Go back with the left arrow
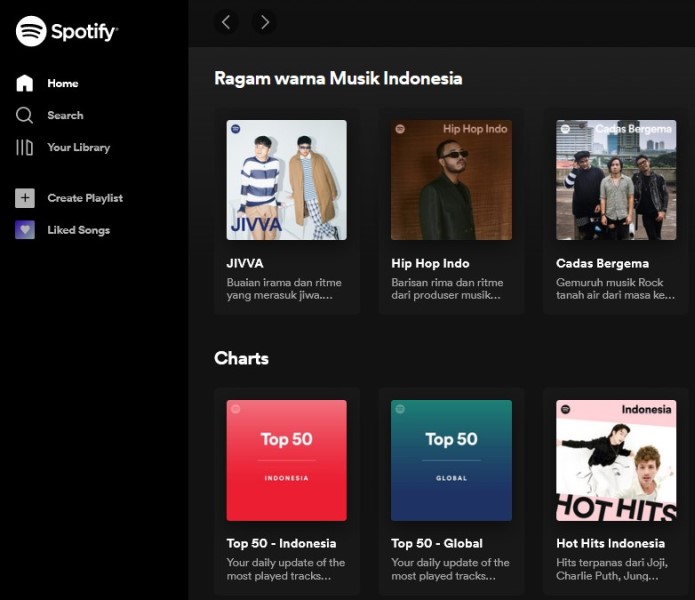 coord(226,22)
